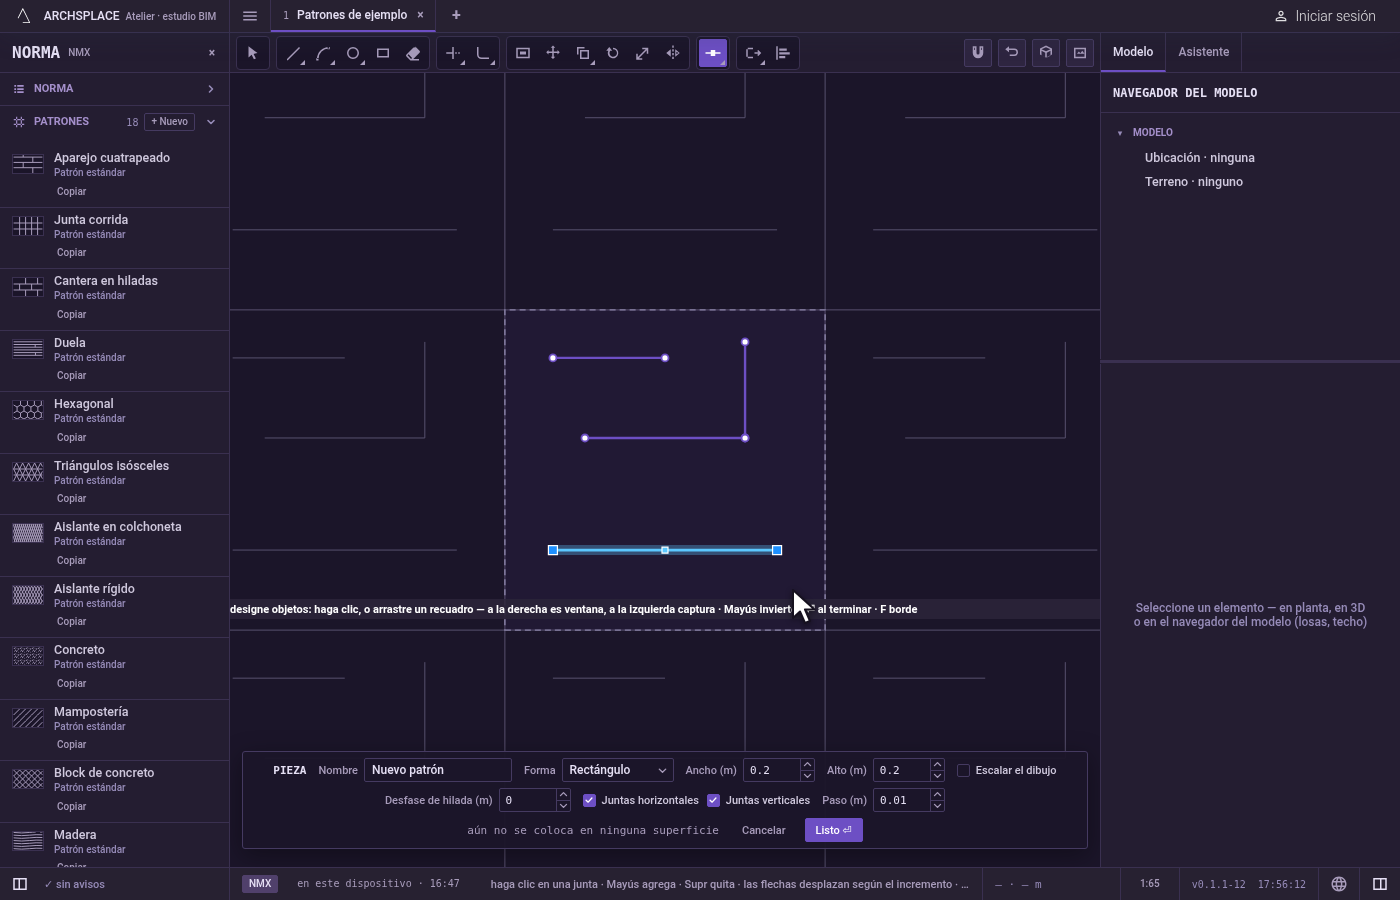Open the Patrones de ejemplo tab
The width and height of the screenshot is (1400, 900).
(x=351, y=15)
